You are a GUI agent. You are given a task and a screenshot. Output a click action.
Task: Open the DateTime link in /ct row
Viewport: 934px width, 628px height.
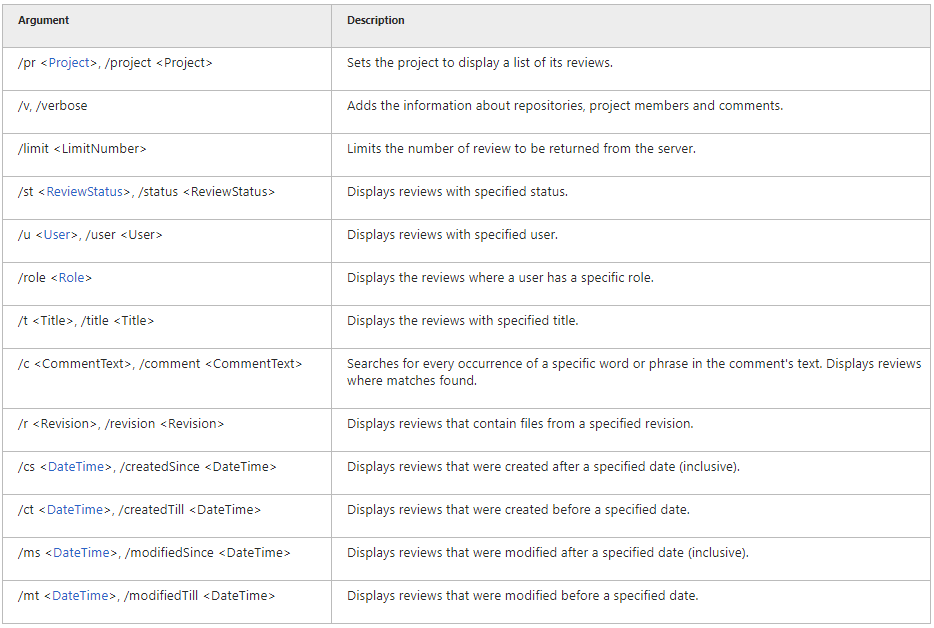click(74, 509)
